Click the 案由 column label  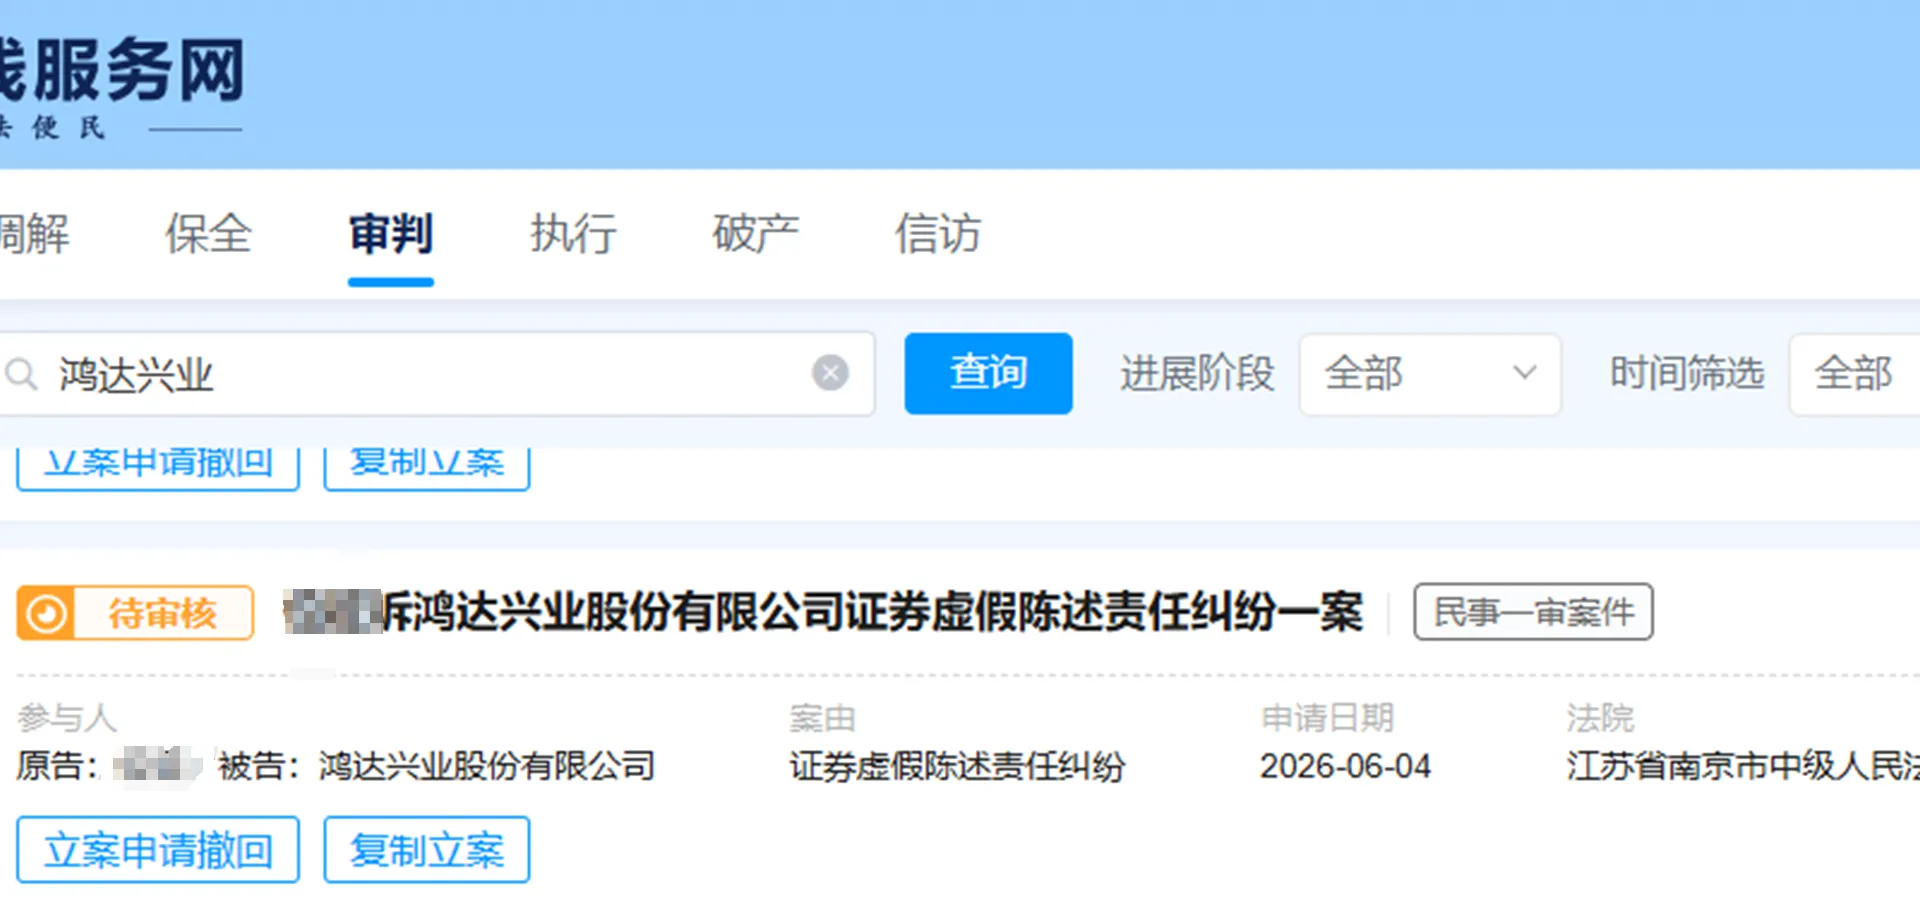tap(822, 717)
